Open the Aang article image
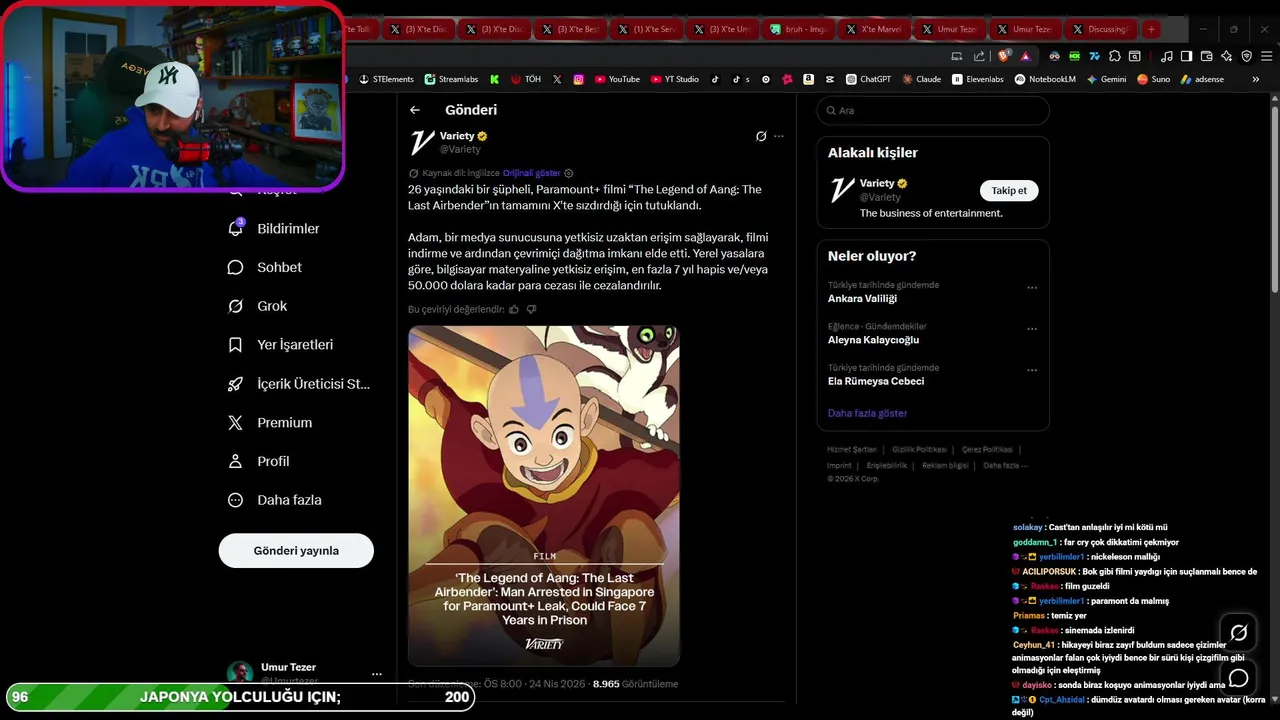 544,496
